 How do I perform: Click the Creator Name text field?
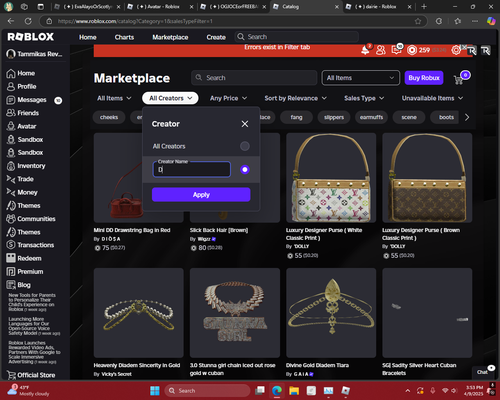pyautogui.click(x=192, y=169)
